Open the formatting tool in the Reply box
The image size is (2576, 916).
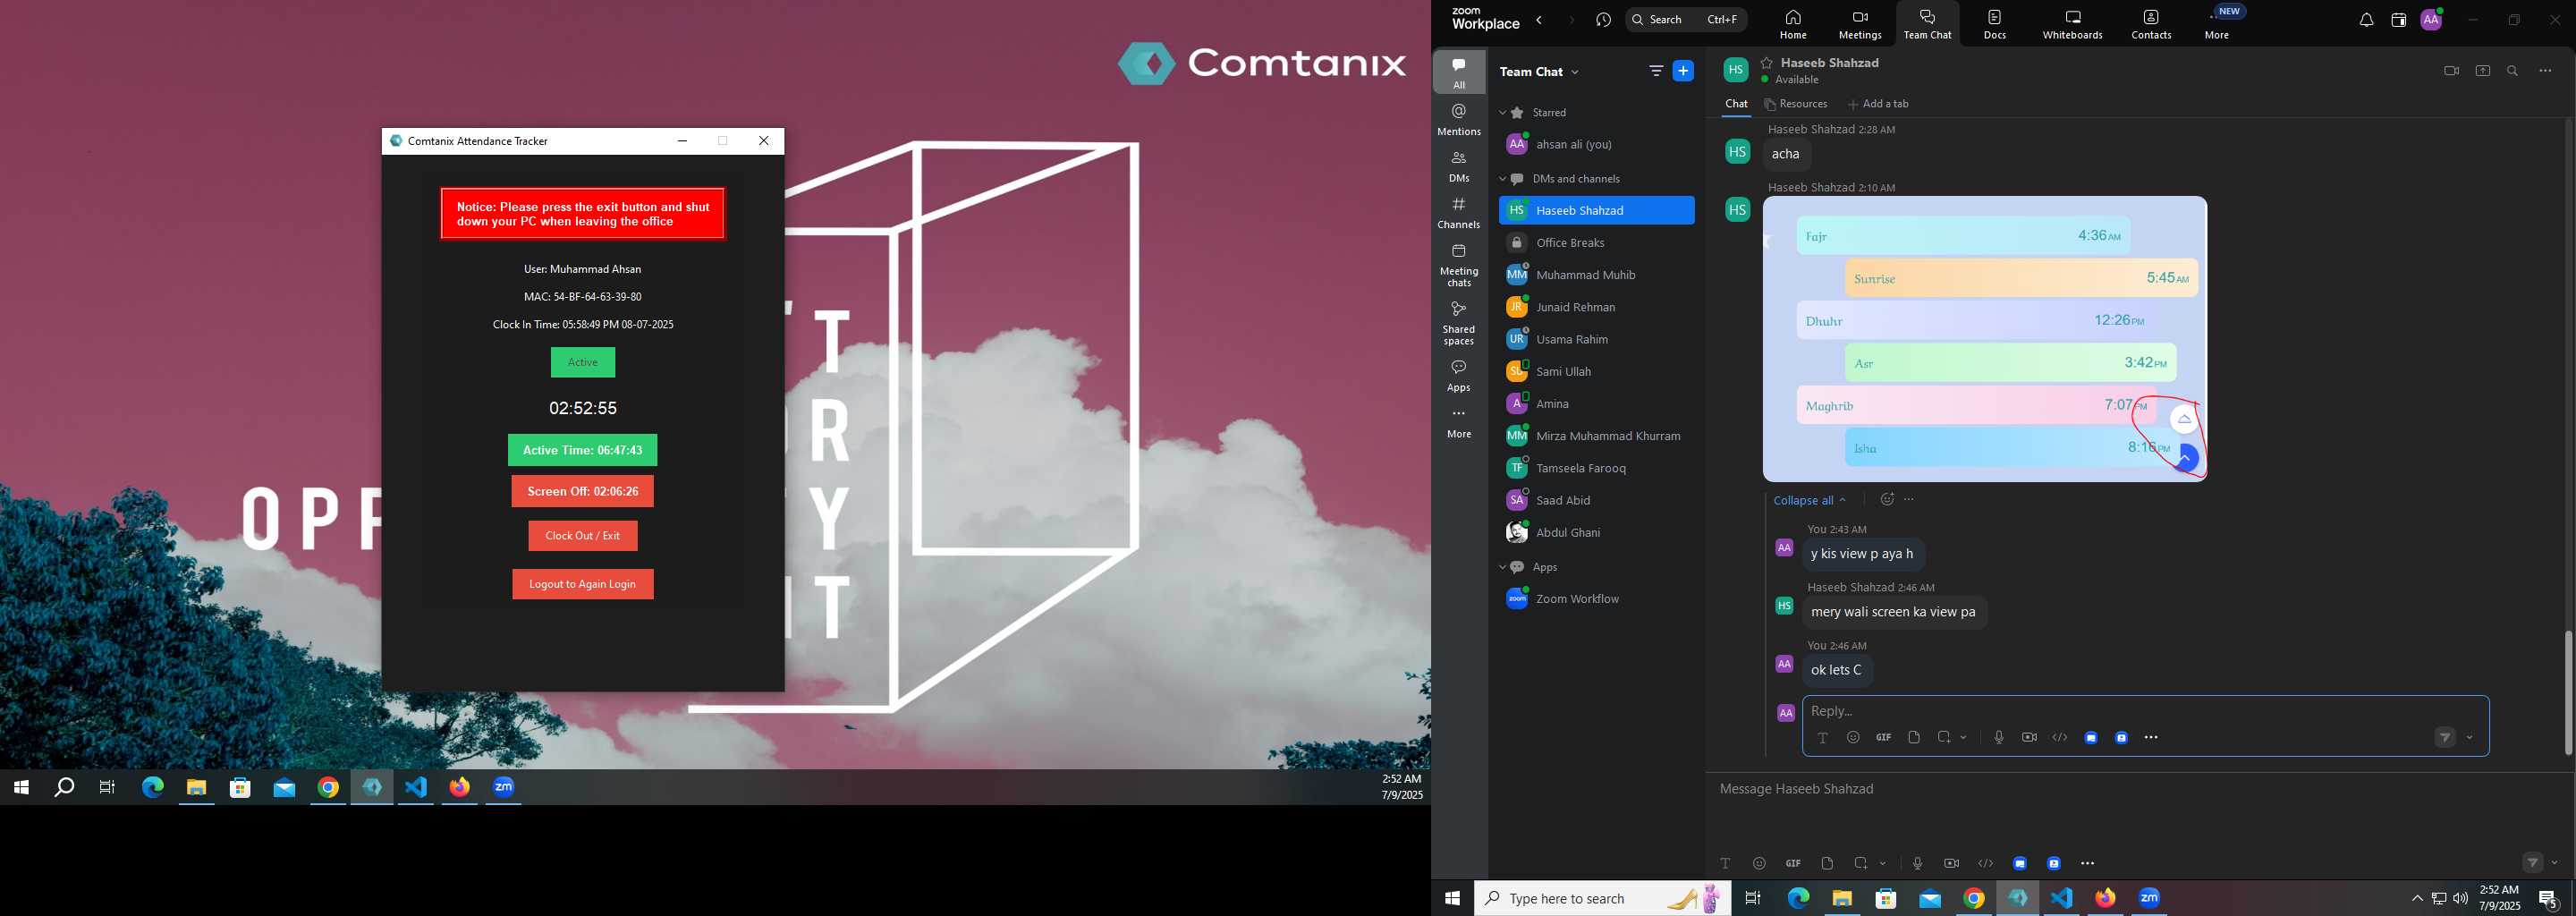[x=1822, y=738]
